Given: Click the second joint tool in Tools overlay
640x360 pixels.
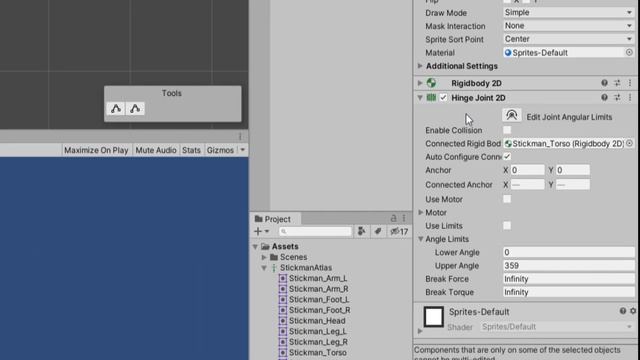Looking at the screenshot, I should [x=135, y=109].
